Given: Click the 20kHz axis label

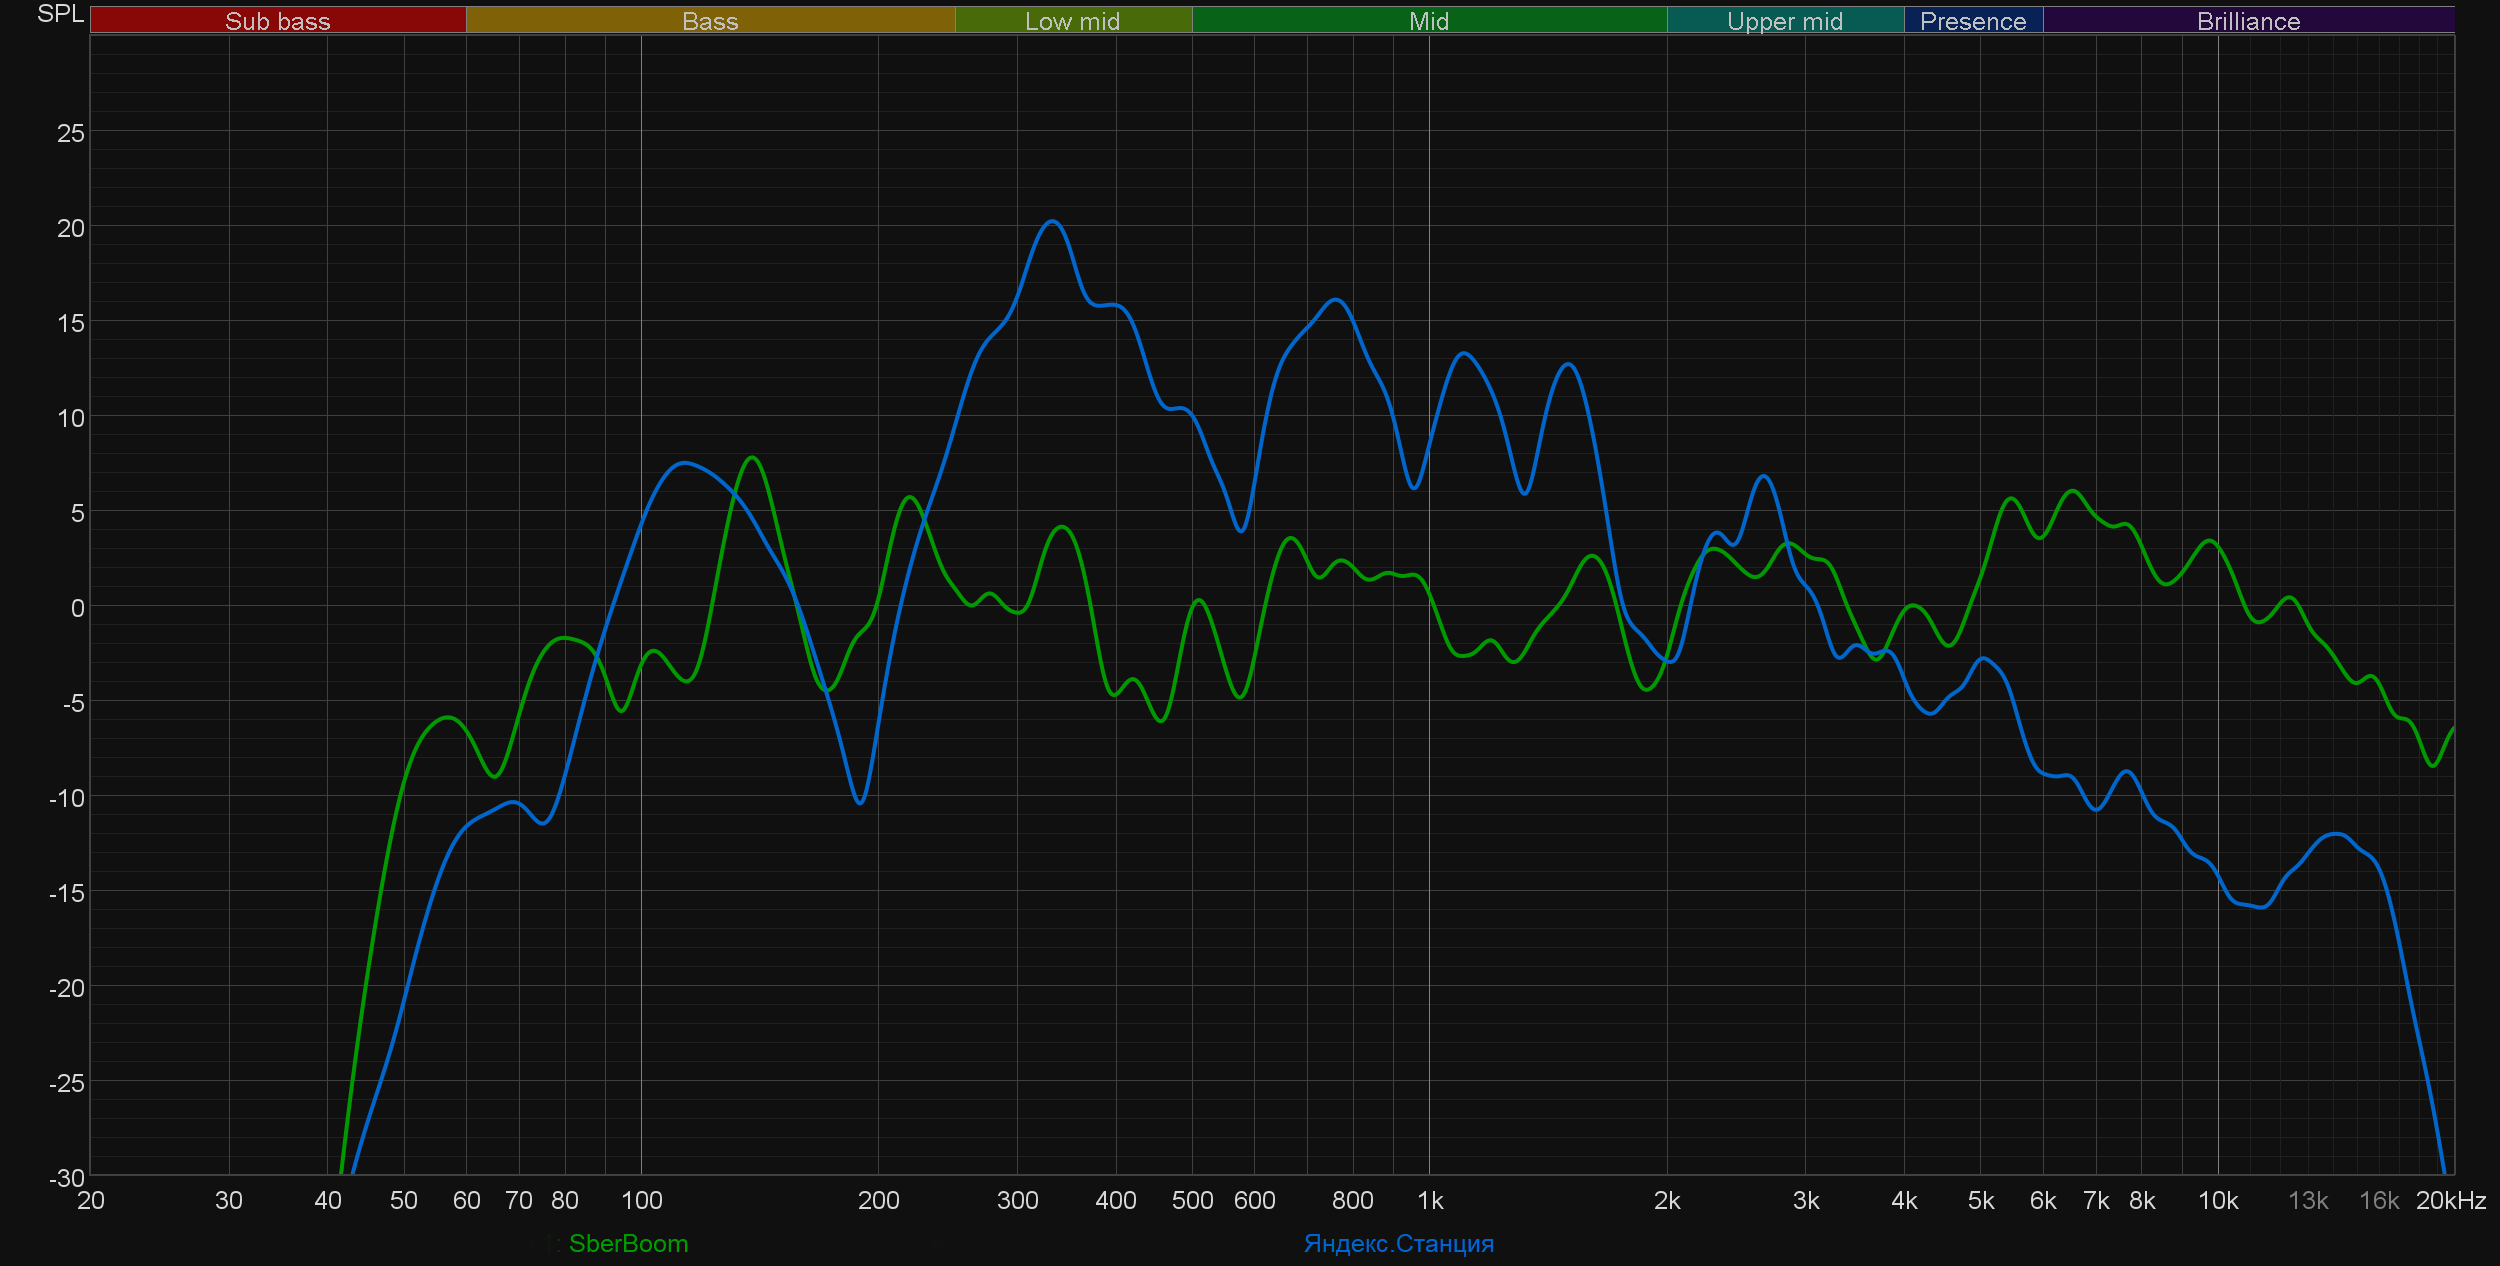Looking at the screenshot, I should [2450, 1201].
